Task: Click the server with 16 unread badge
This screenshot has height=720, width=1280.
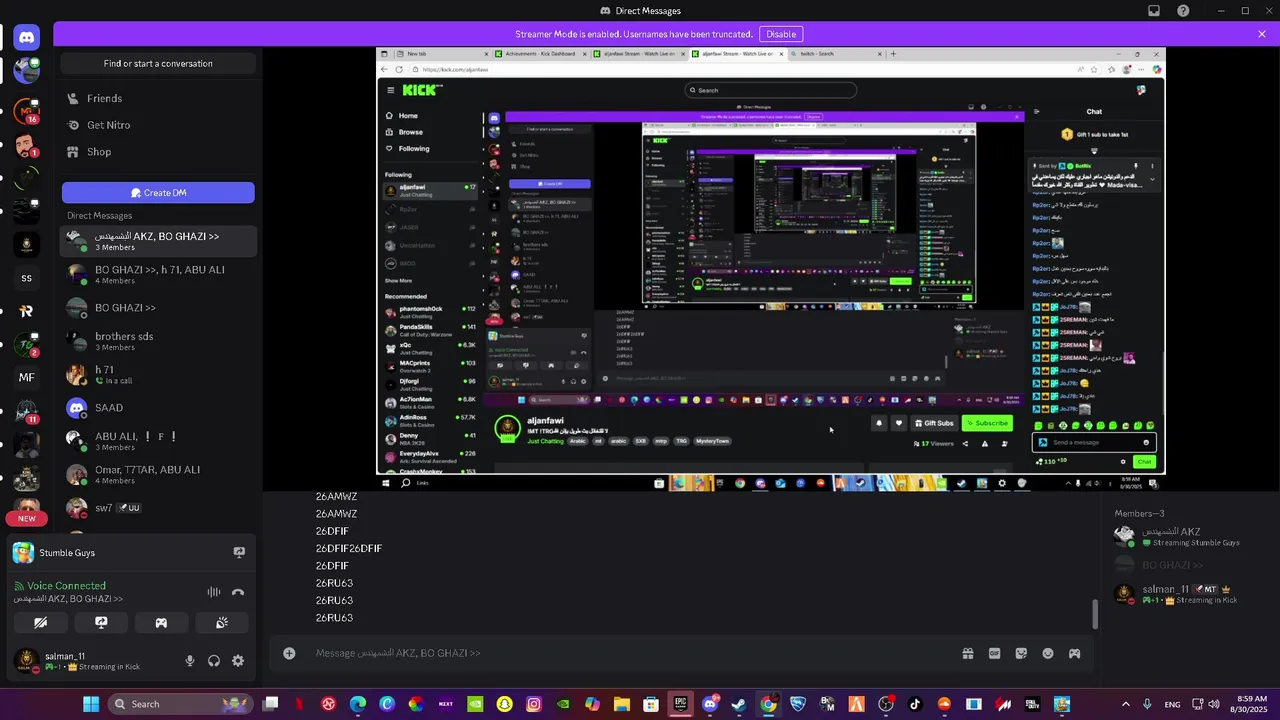Action: click(27, 110)
